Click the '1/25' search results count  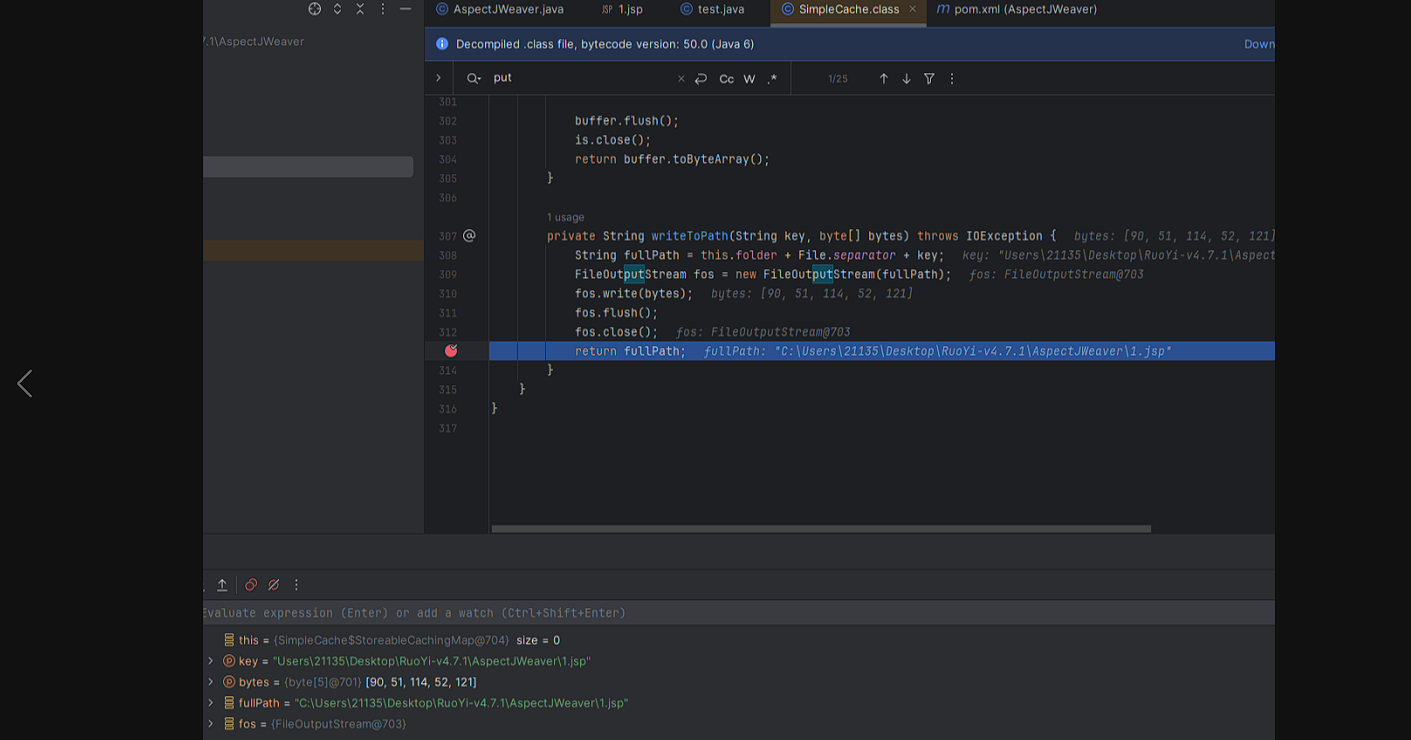[837, 79]
